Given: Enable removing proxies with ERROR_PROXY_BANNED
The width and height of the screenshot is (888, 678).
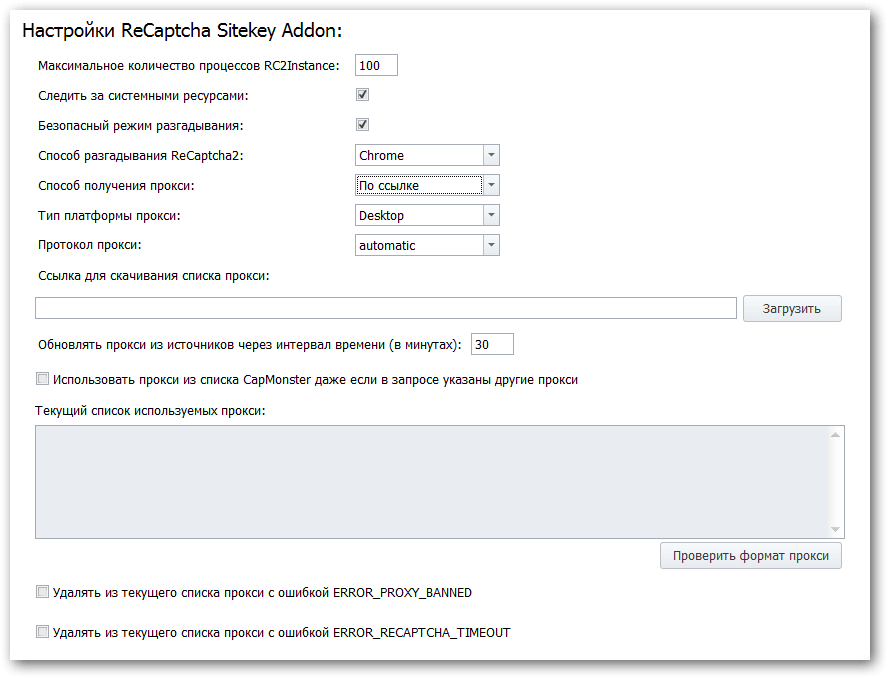Looking at the screenshot, I should click(42, 592).
